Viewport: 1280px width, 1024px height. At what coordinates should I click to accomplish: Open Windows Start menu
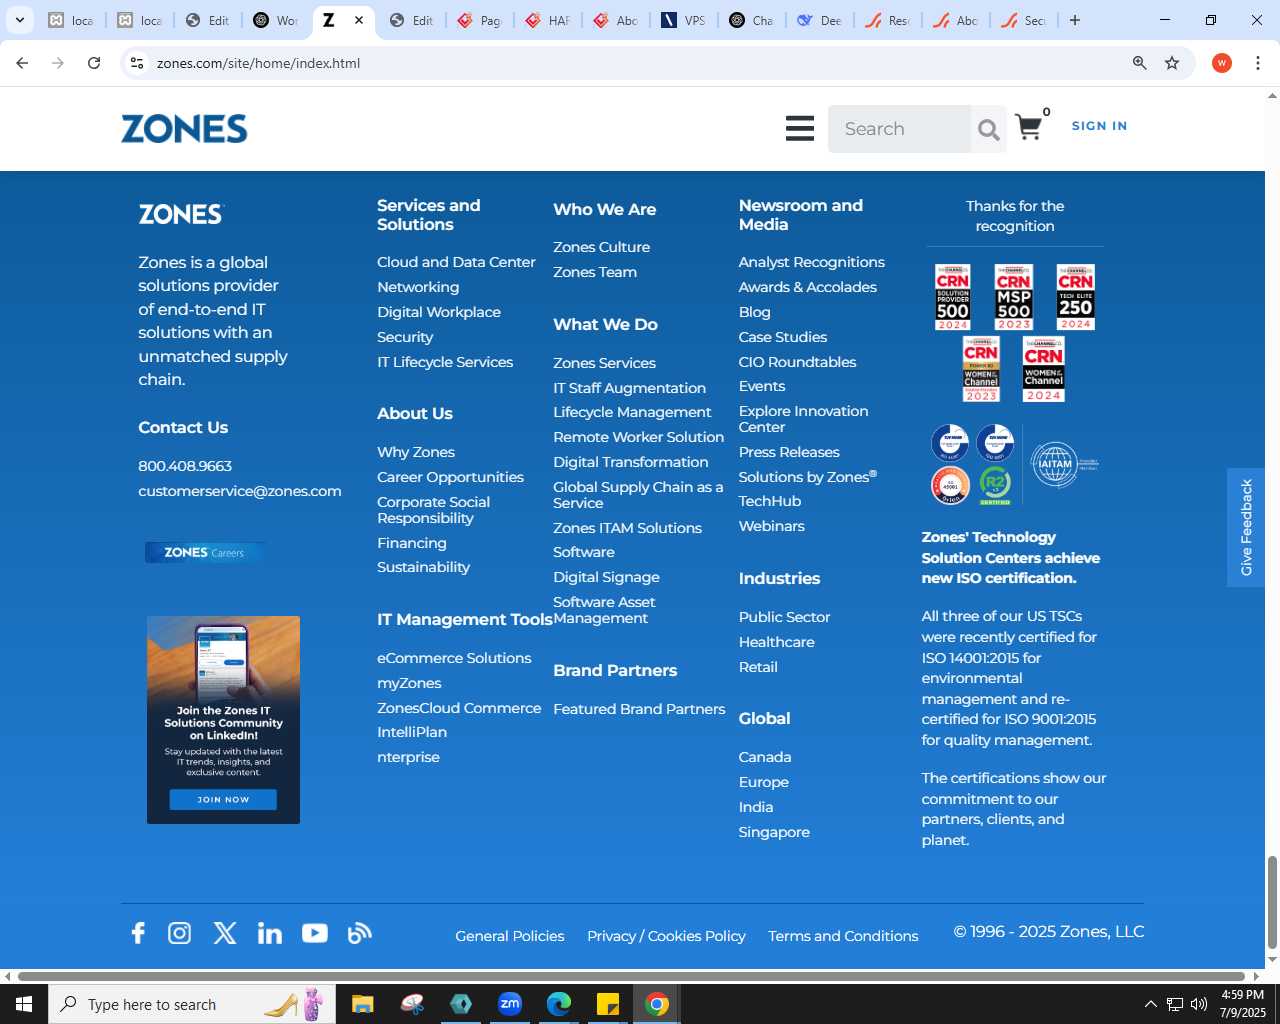coord(24,1004)
